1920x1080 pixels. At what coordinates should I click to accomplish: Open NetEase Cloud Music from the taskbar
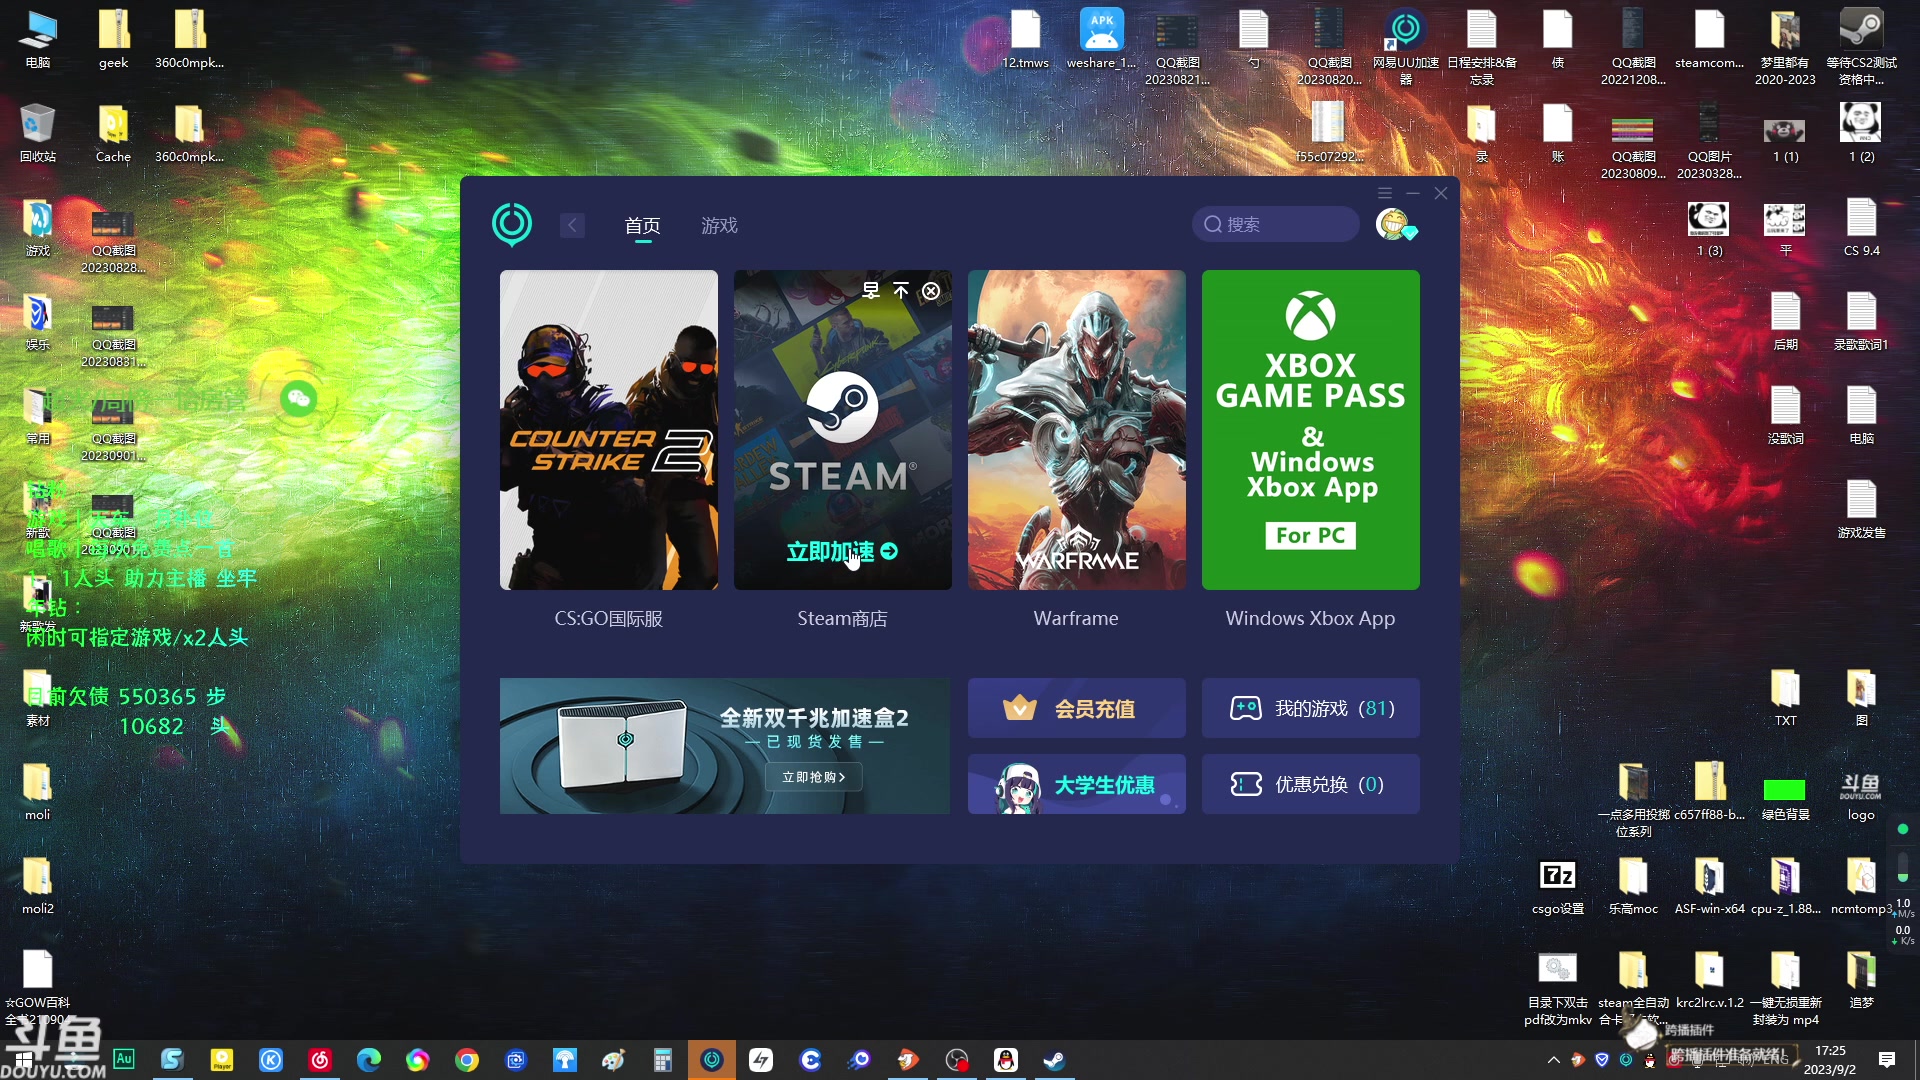[x=319, y=1059]
